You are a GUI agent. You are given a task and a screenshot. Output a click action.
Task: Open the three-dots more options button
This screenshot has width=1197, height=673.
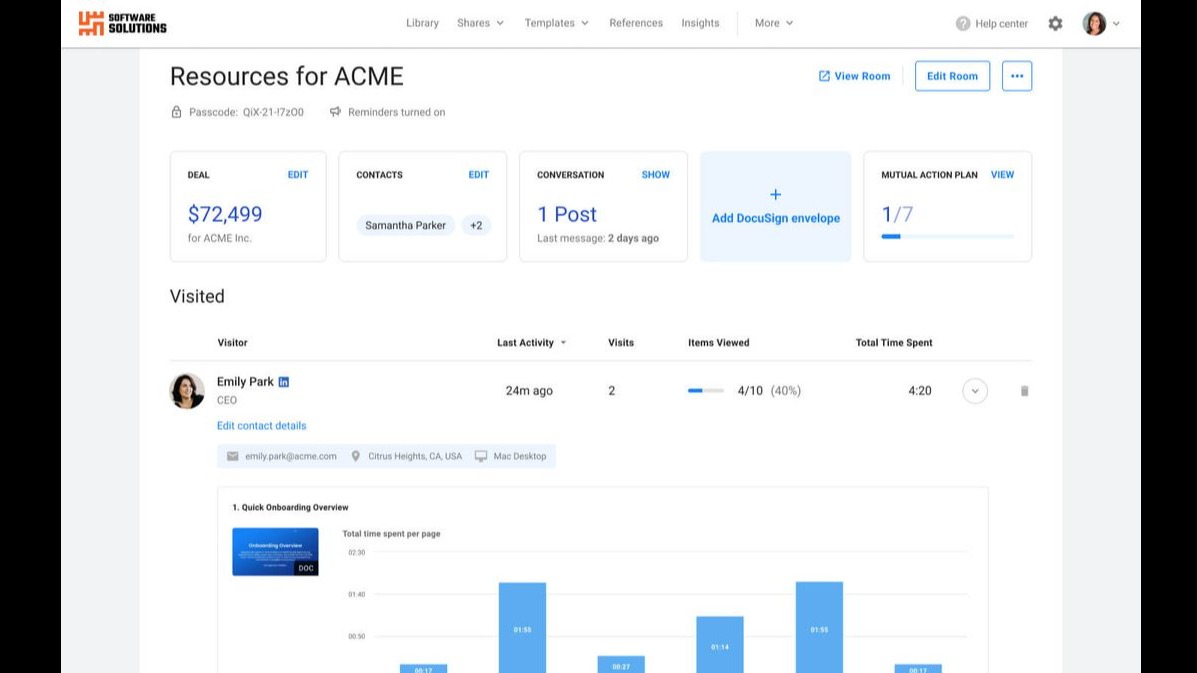point(1016,76)
